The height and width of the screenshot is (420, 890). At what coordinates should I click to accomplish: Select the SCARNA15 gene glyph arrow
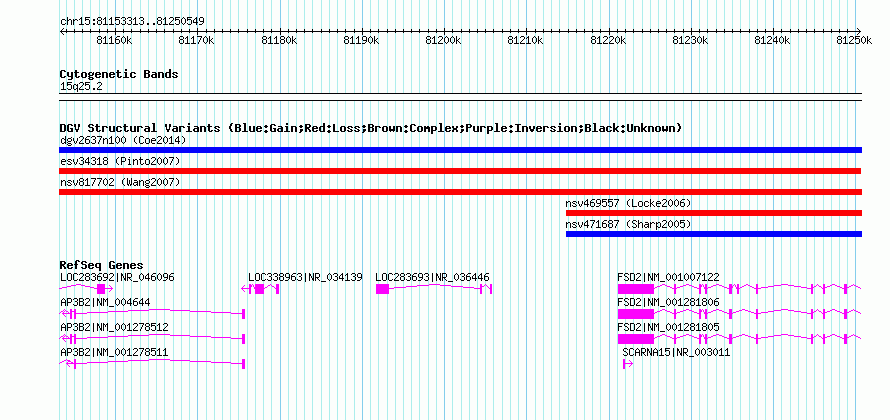pyautogui.click(x=627, y=364)
